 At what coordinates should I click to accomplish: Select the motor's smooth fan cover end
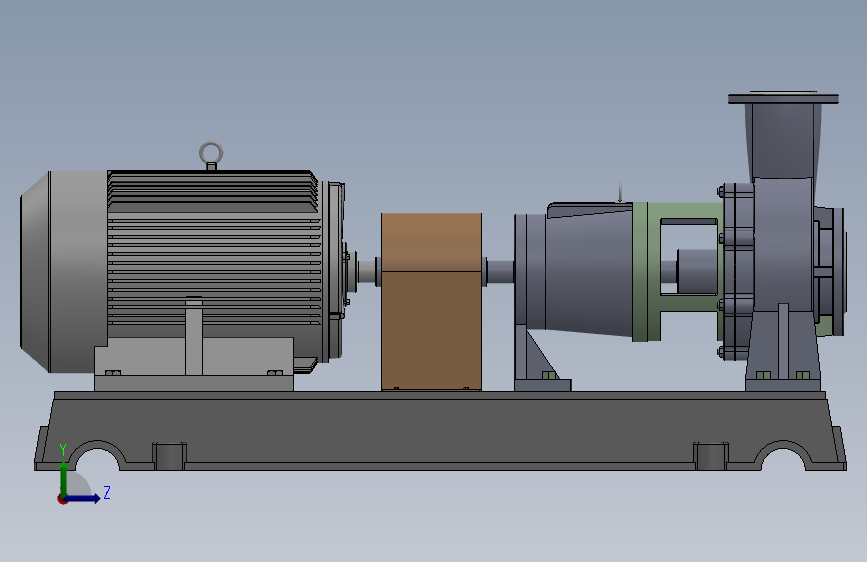[64, 271]
